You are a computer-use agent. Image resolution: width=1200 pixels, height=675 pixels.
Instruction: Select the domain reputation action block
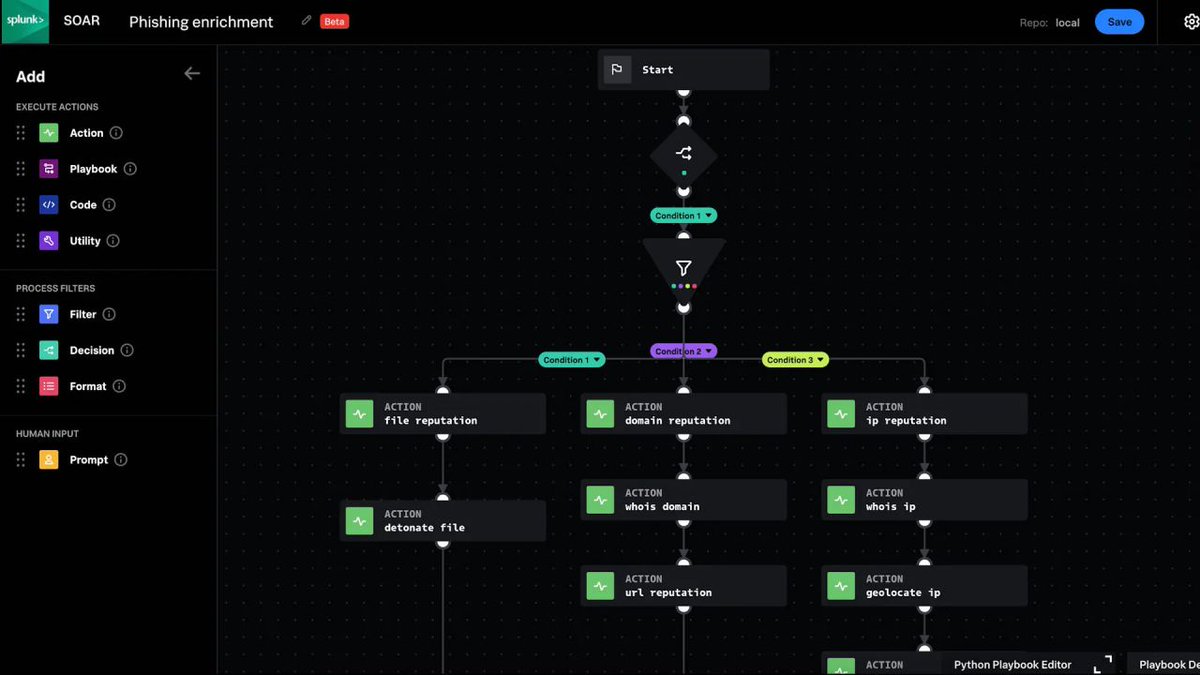coord(684,414)
